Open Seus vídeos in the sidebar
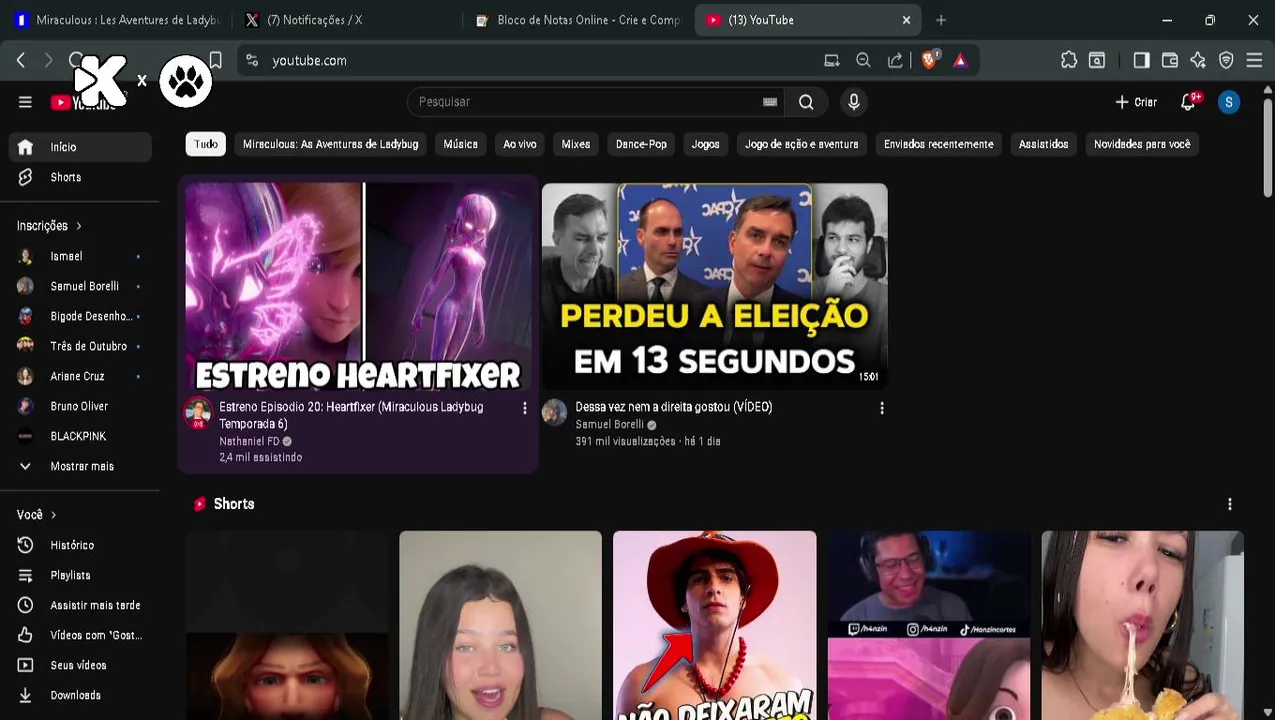This screenshot has width=1275, height=720. pos(80,665)
